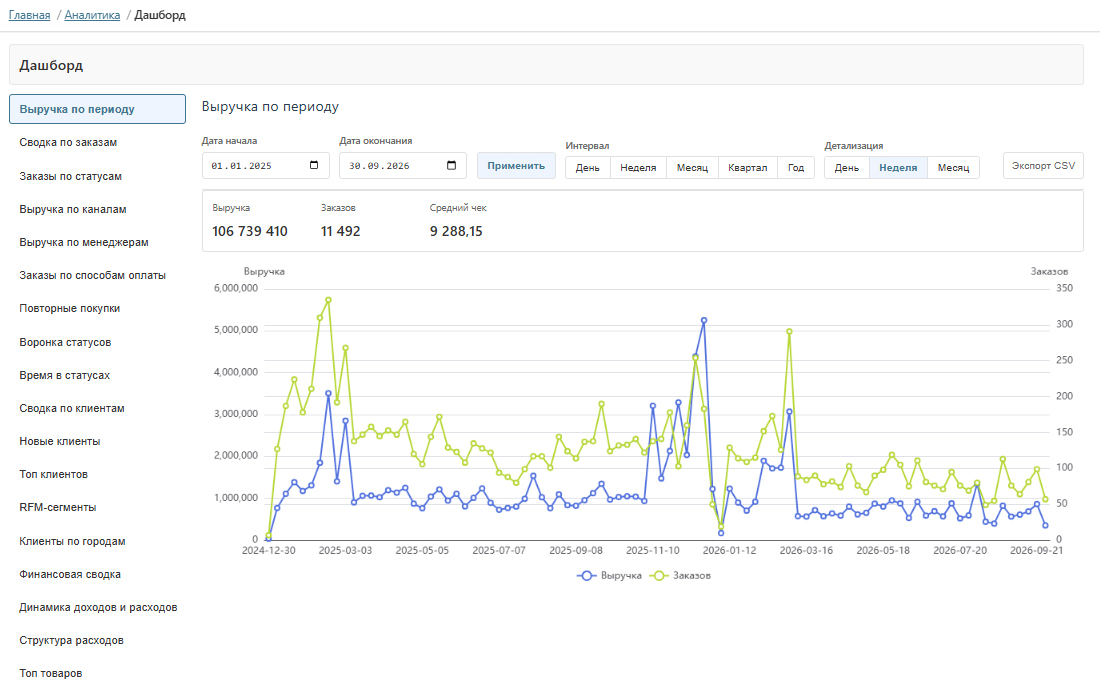
Task: Open Динамика доходов и расходов report
Action: (98, 607)
